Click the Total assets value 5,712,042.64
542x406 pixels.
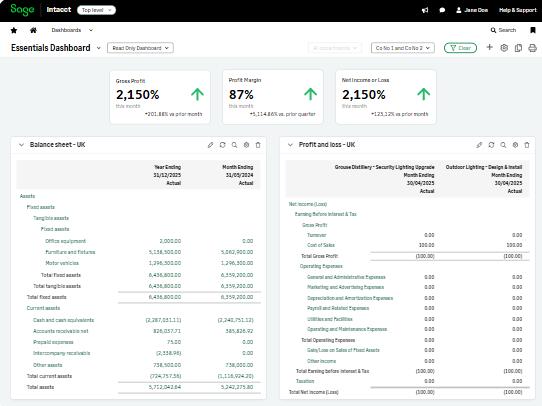[x=165, y=387]
